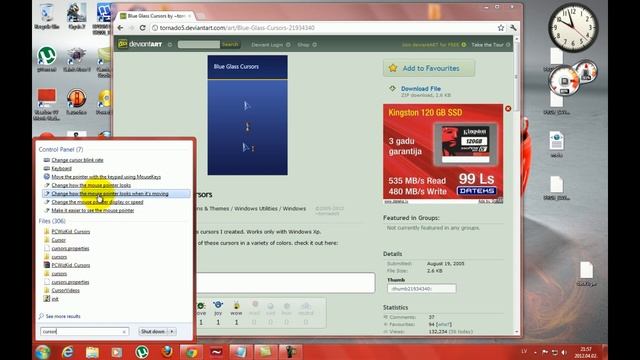Click the desktop clock gadget
Viewport: 640px width, 360px height.
pyautogui.click(x=573, y=27)
